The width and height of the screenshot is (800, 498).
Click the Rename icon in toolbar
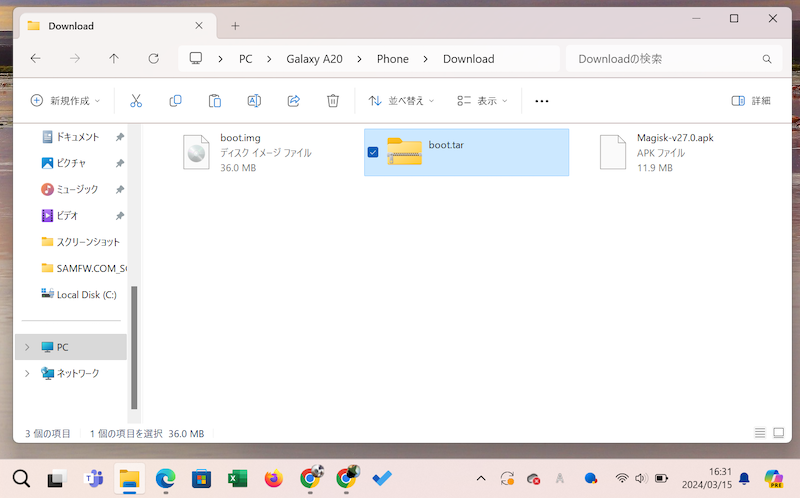point(254,101)
